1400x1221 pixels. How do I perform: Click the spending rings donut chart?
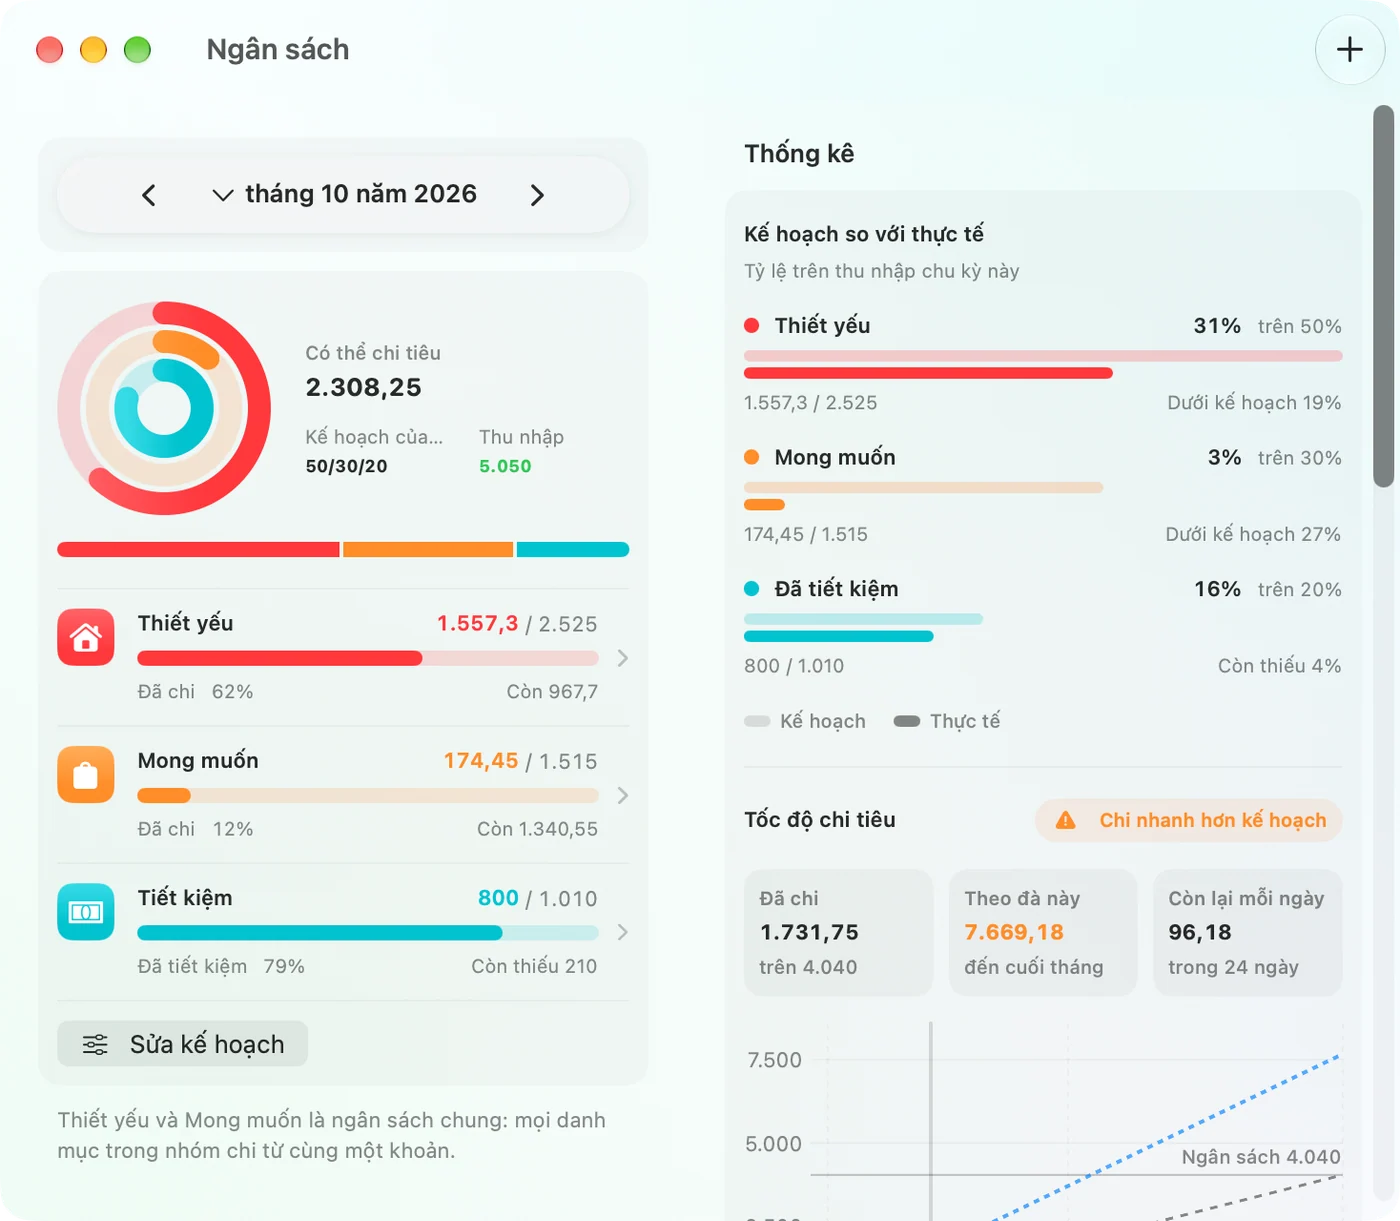(x=164, y=408)
